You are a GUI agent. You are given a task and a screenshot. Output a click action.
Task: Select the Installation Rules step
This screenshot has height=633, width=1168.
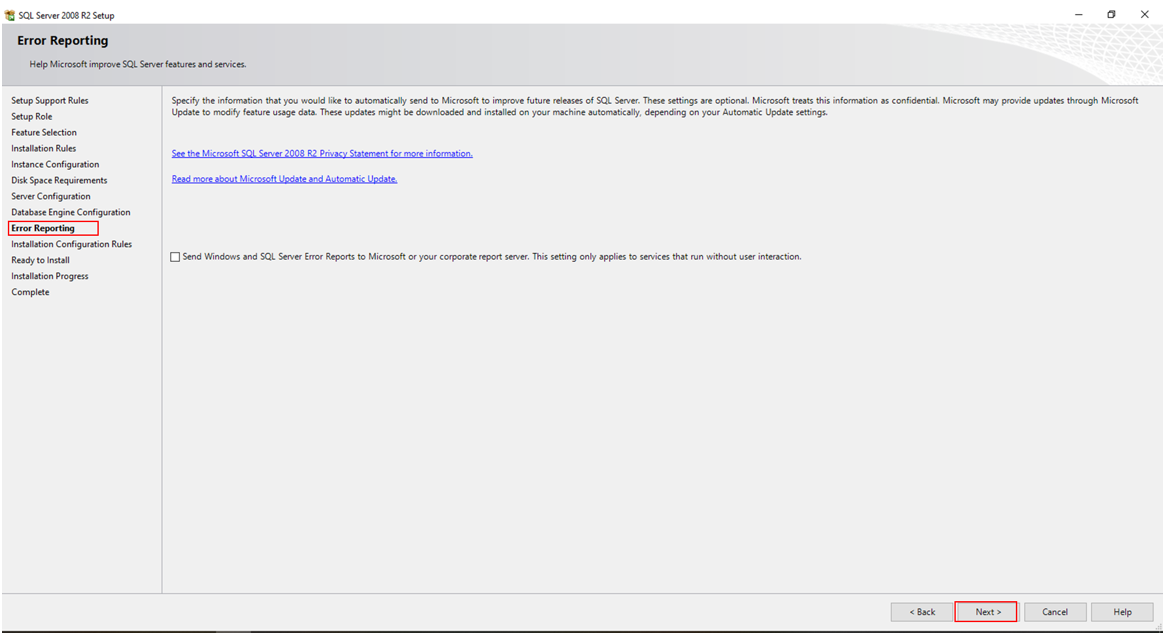click(x=44, y=148)
